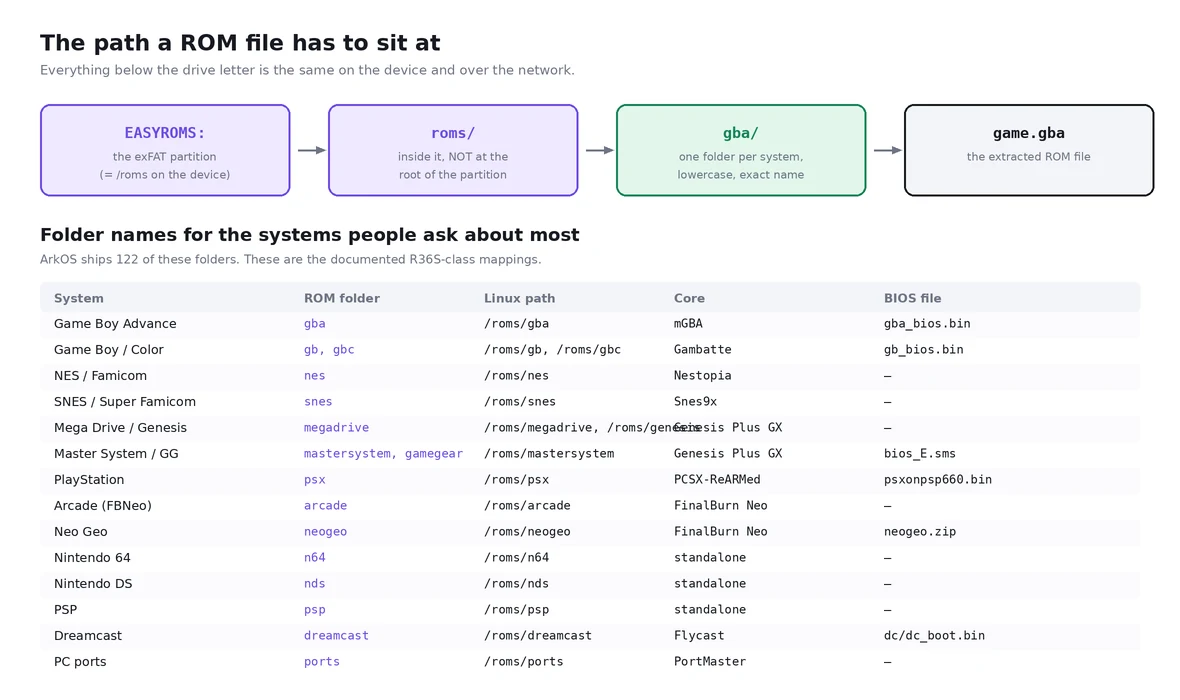Screen dimensions: 1180x700
Task: Click the "Nestopia" core cell
Action: pos(702,376)
